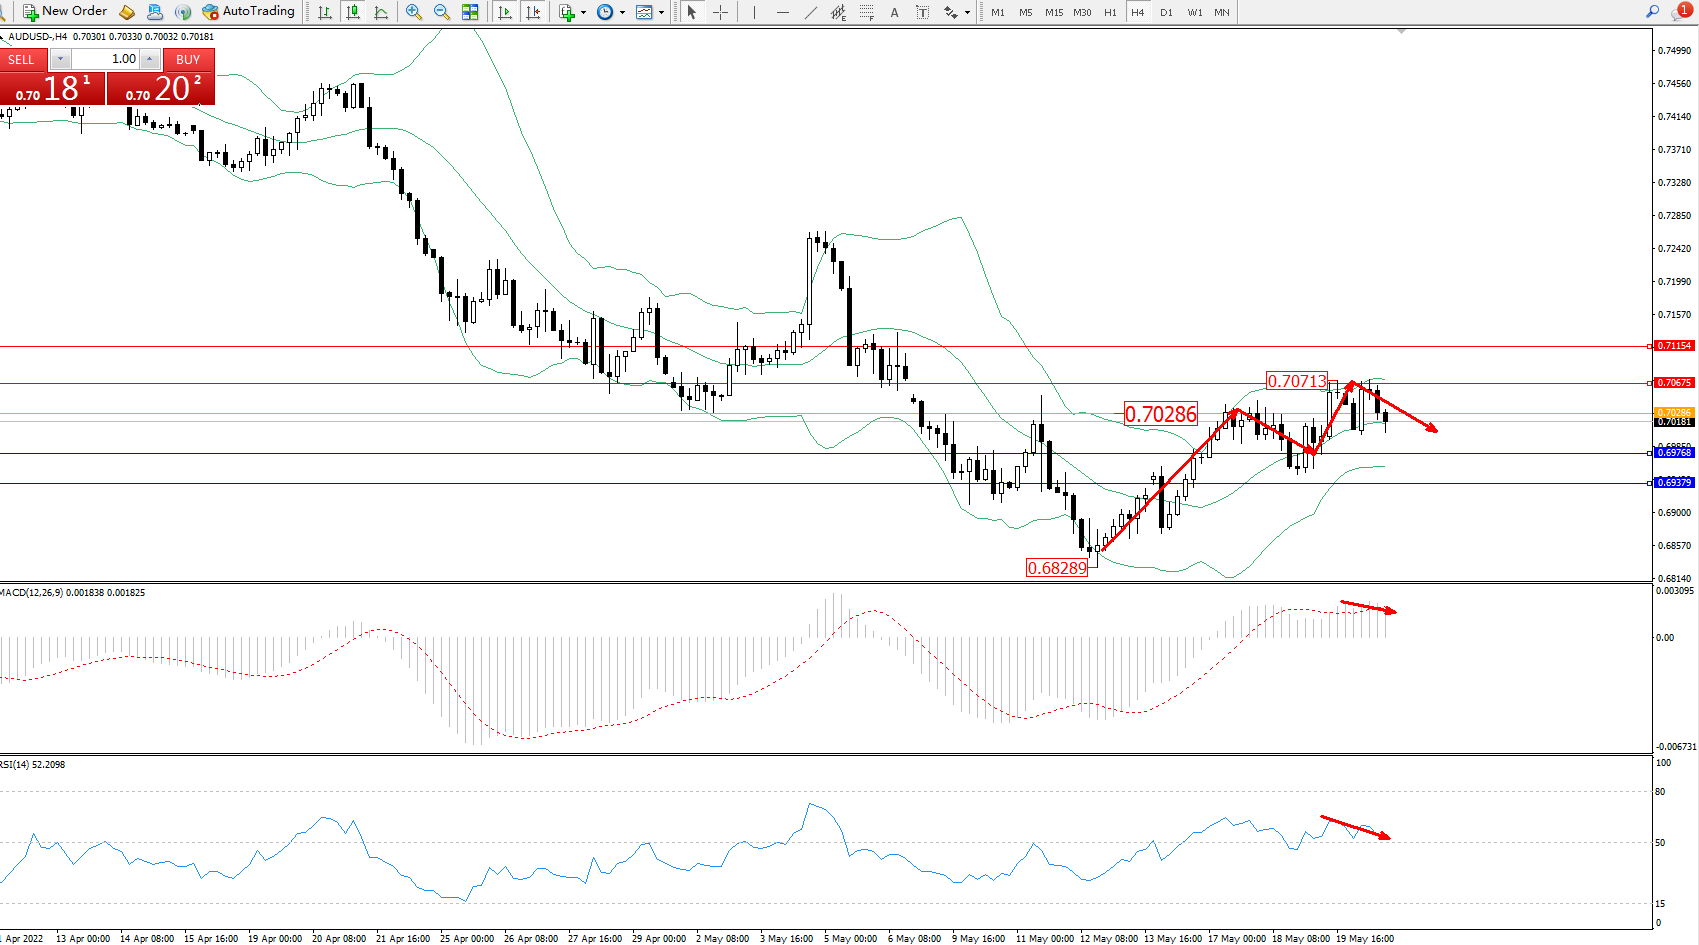Click the tile windows icon

click(x=470, y=12)
